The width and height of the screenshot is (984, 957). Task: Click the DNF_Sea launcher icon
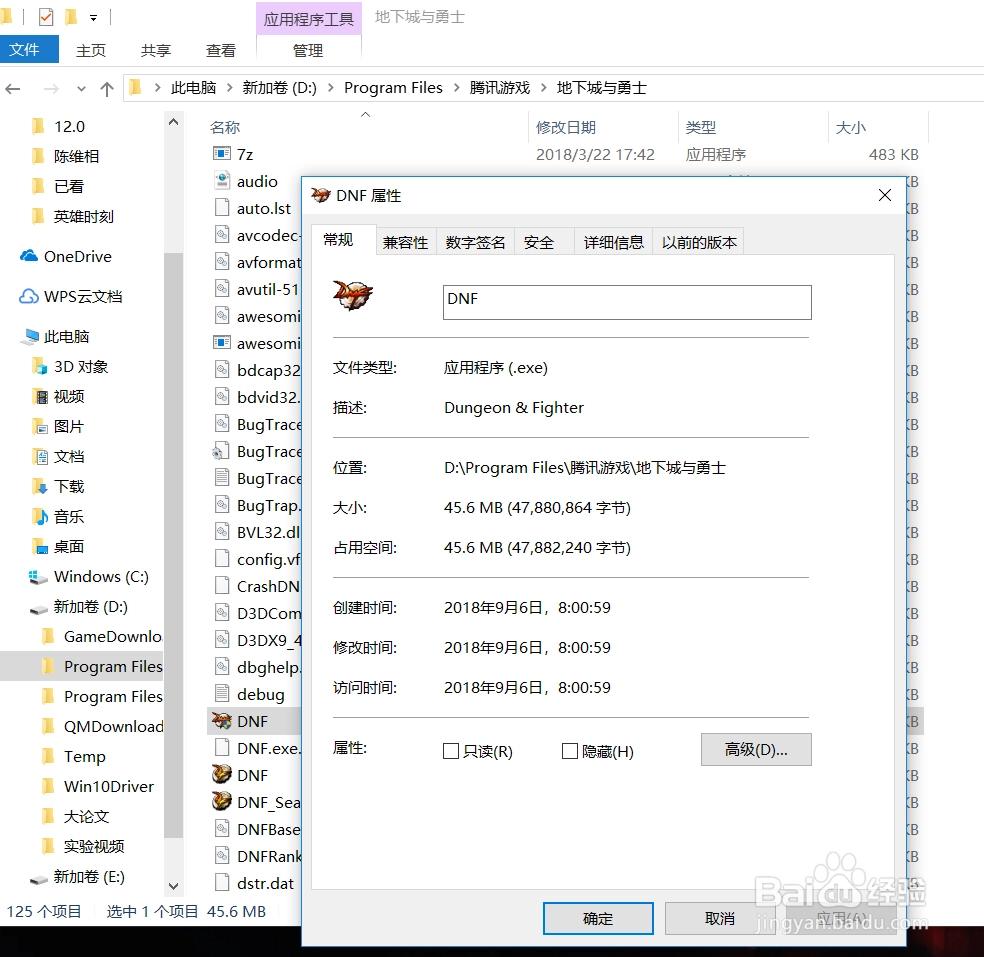coord(222,802)
